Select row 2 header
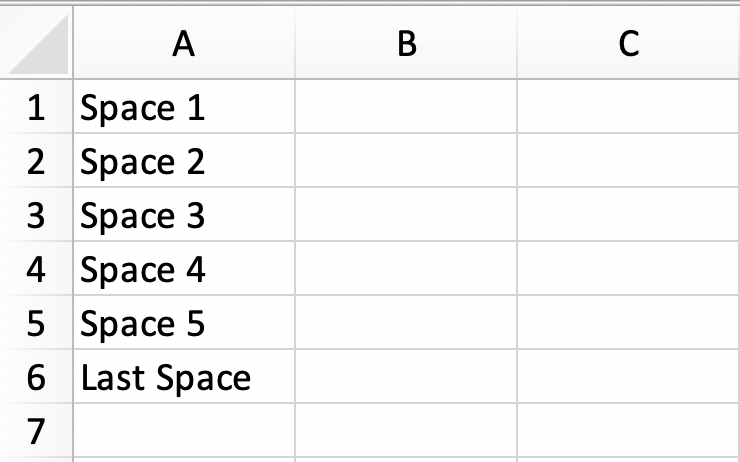This screenshot has width=740, height=462. click(36, 160)
